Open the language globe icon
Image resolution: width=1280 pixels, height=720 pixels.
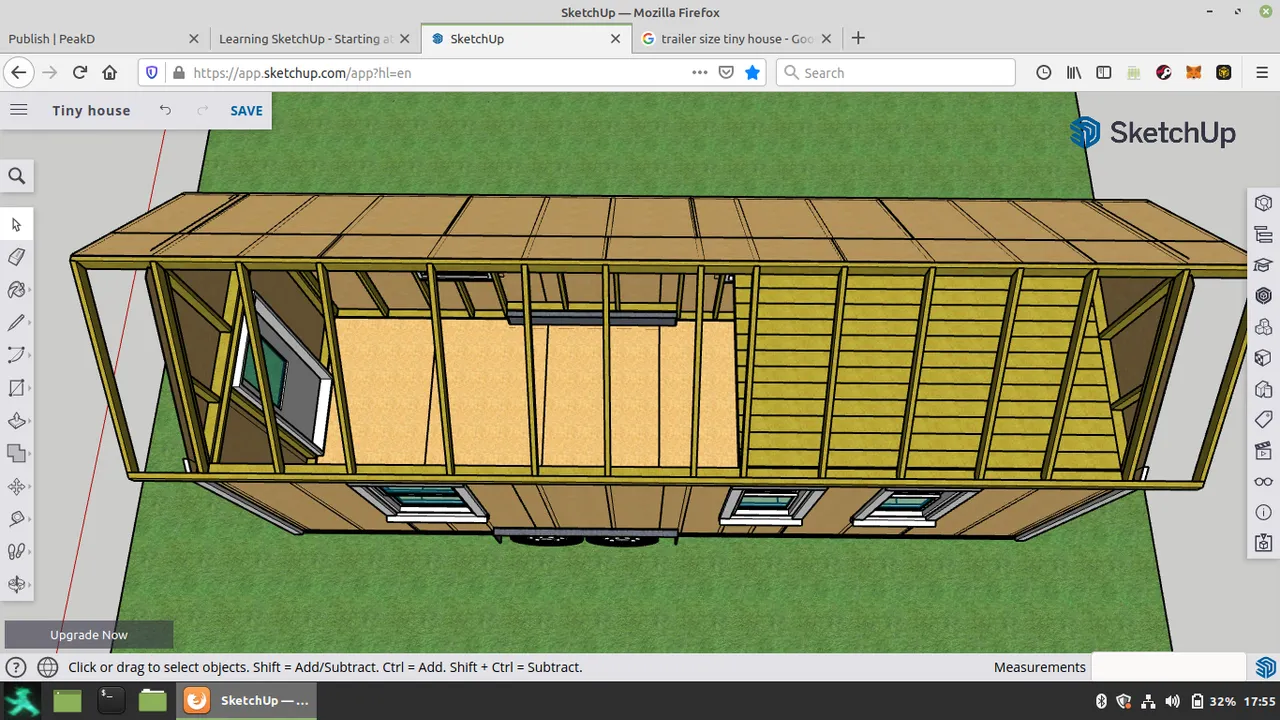pyautogui.click(x=47, y=667)
